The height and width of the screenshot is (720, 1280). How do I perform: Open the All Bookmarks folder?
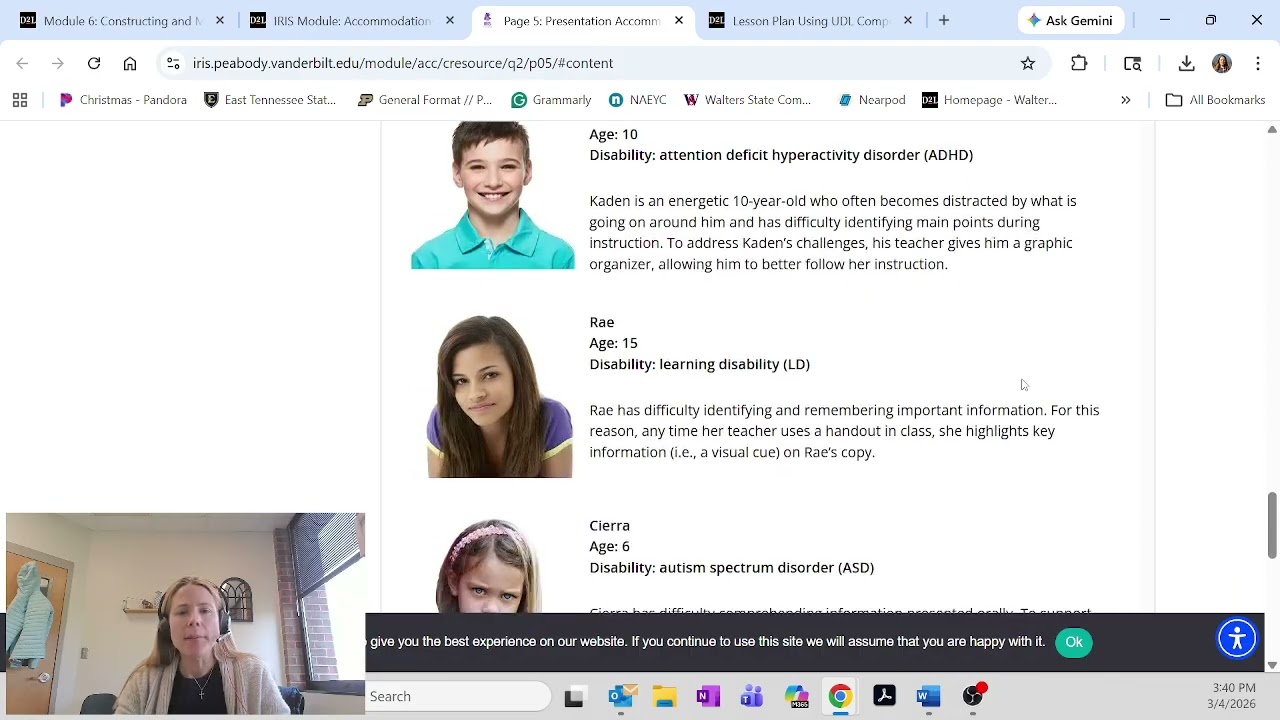1215,100
